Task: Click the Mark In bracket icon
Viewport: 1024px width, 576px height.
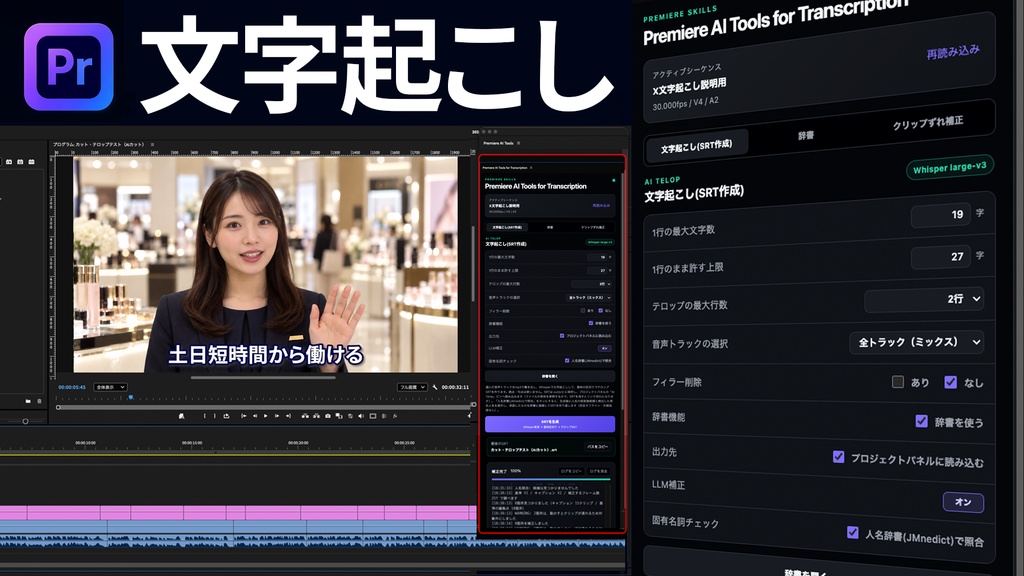Action: click(x=204, y=416)
